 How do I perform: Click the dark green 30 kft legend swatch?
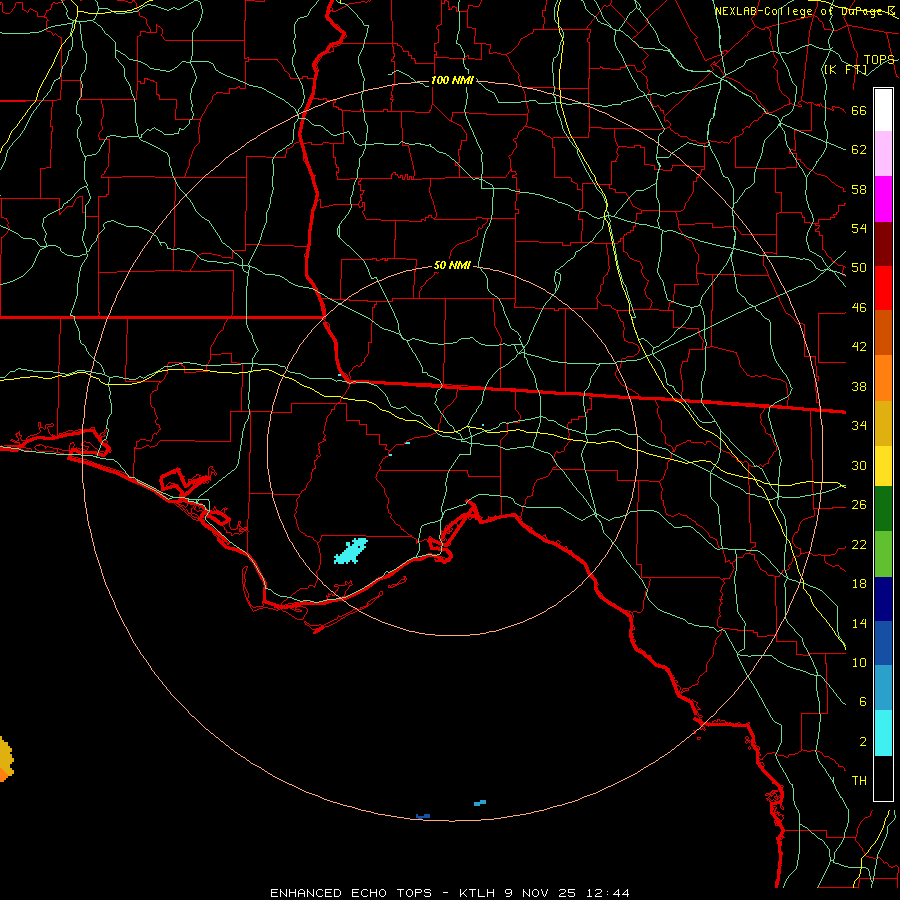click(x=883, y=509)
